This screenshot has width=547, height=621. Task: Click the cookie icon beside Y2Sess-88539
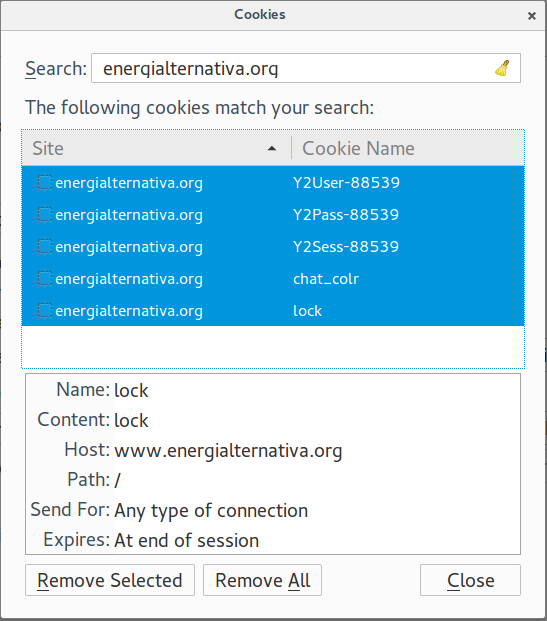(x=45, y=247)
